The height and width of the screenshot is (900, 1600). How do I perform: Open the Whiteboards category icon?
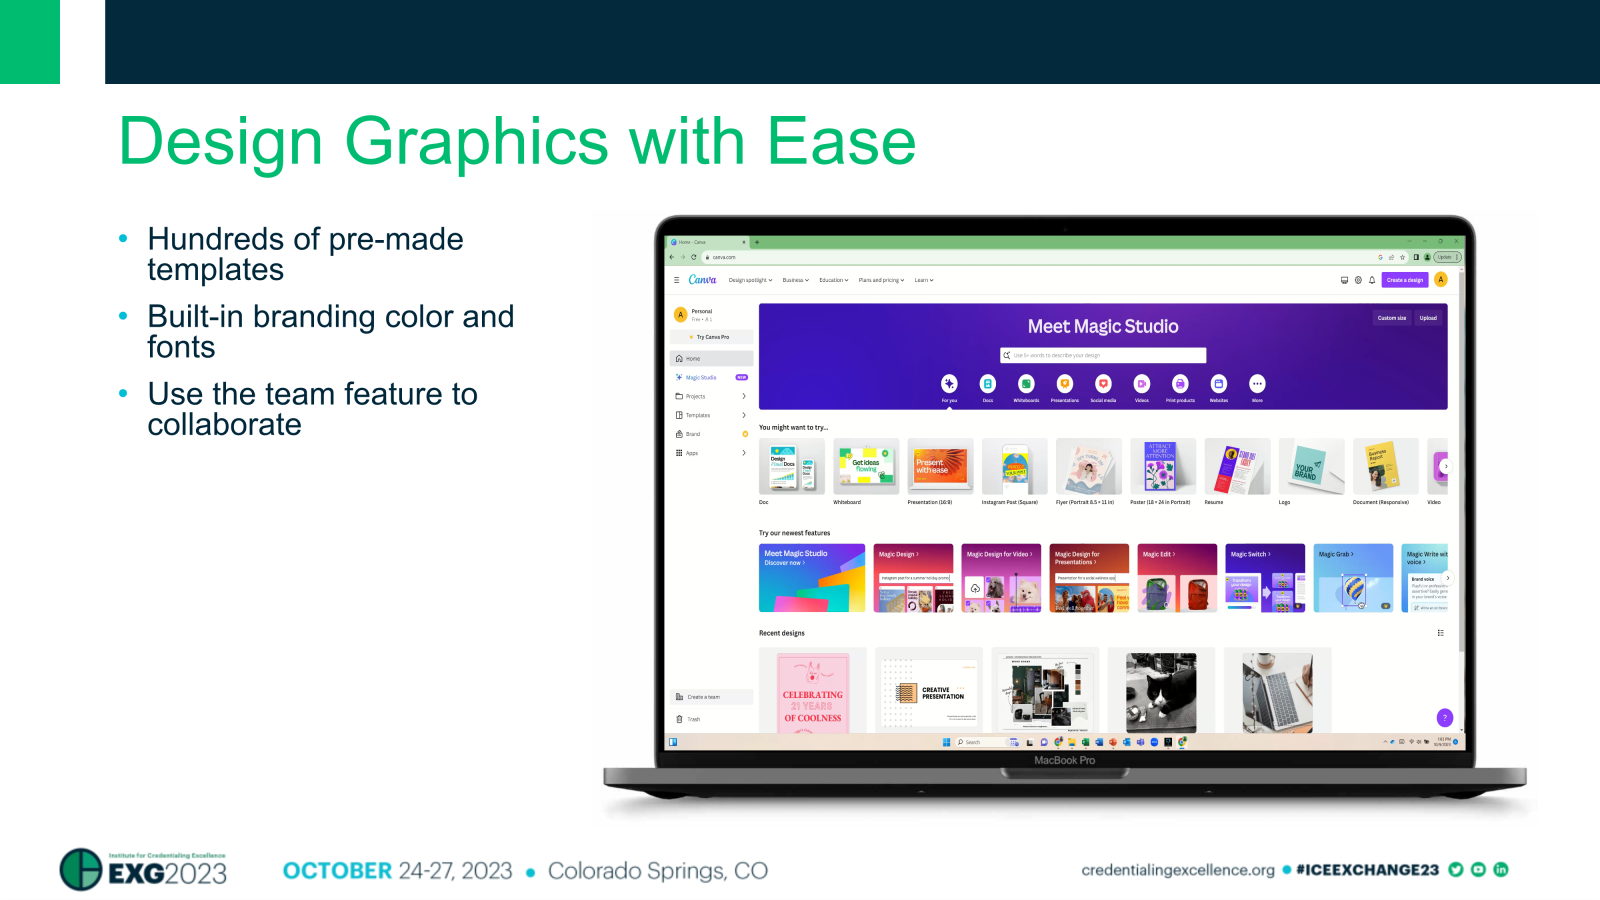pyautogui.click(x=1026, y=384)
